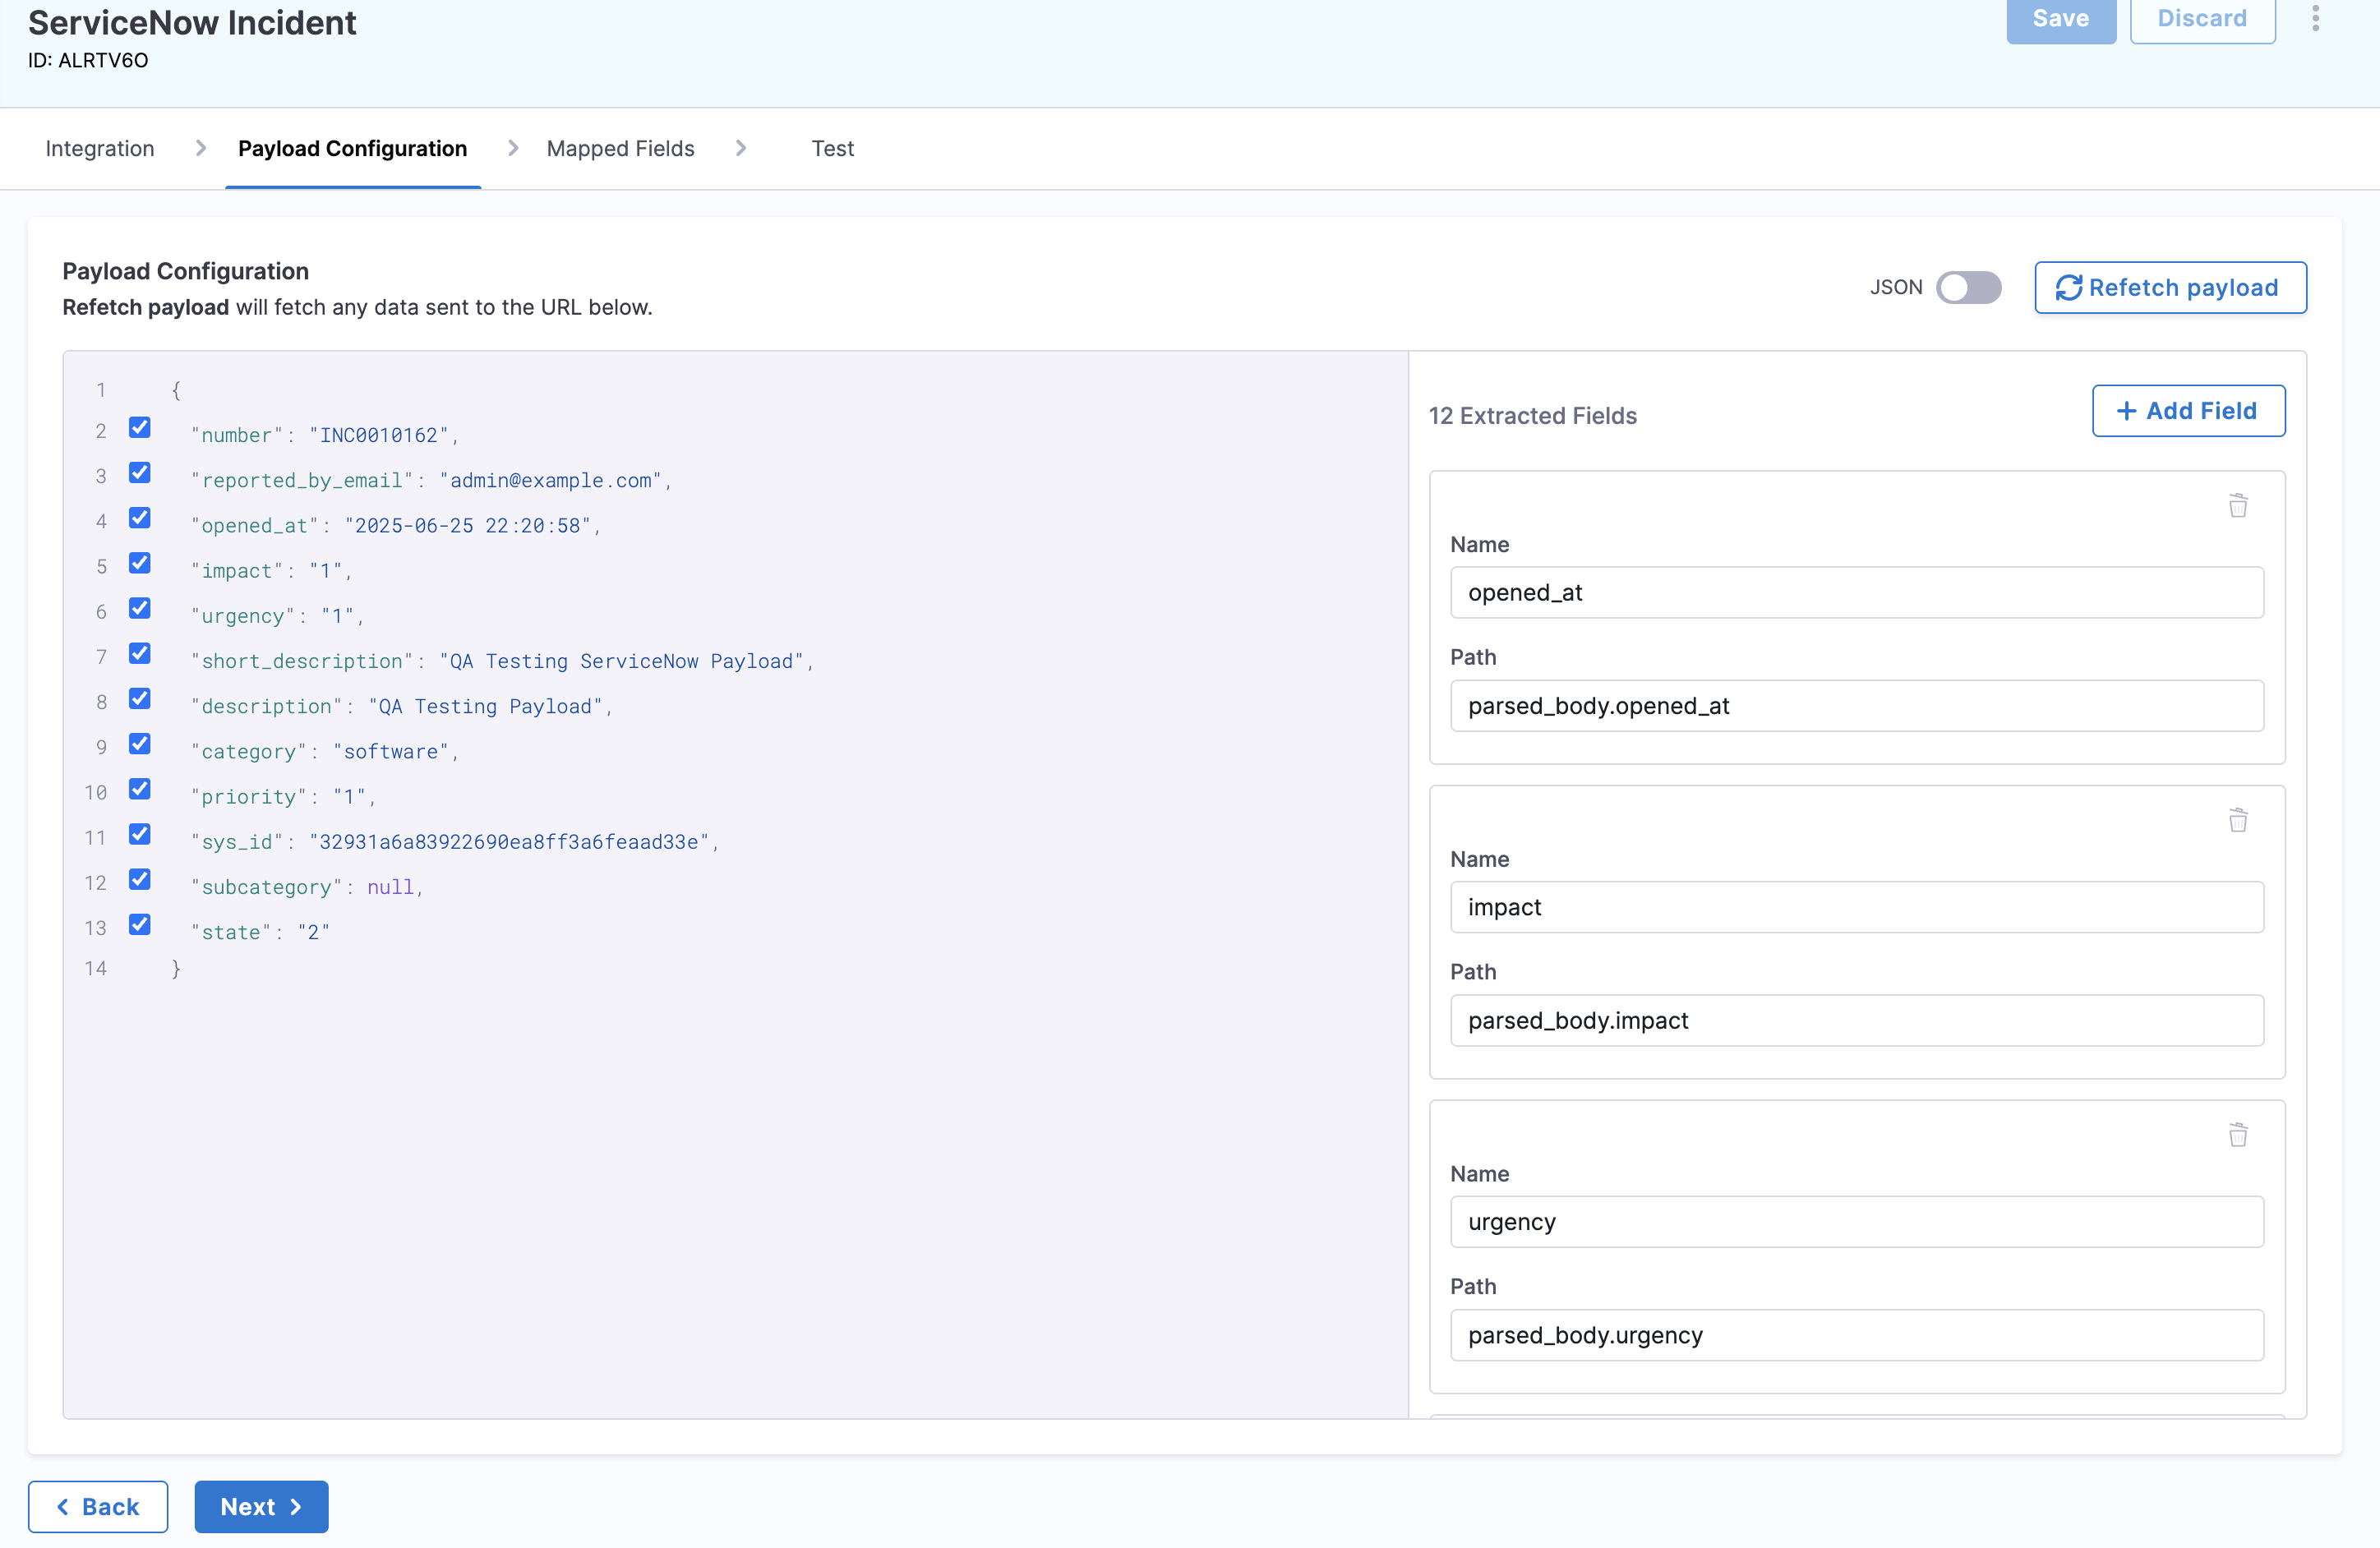Go to the Test tab

832,149
